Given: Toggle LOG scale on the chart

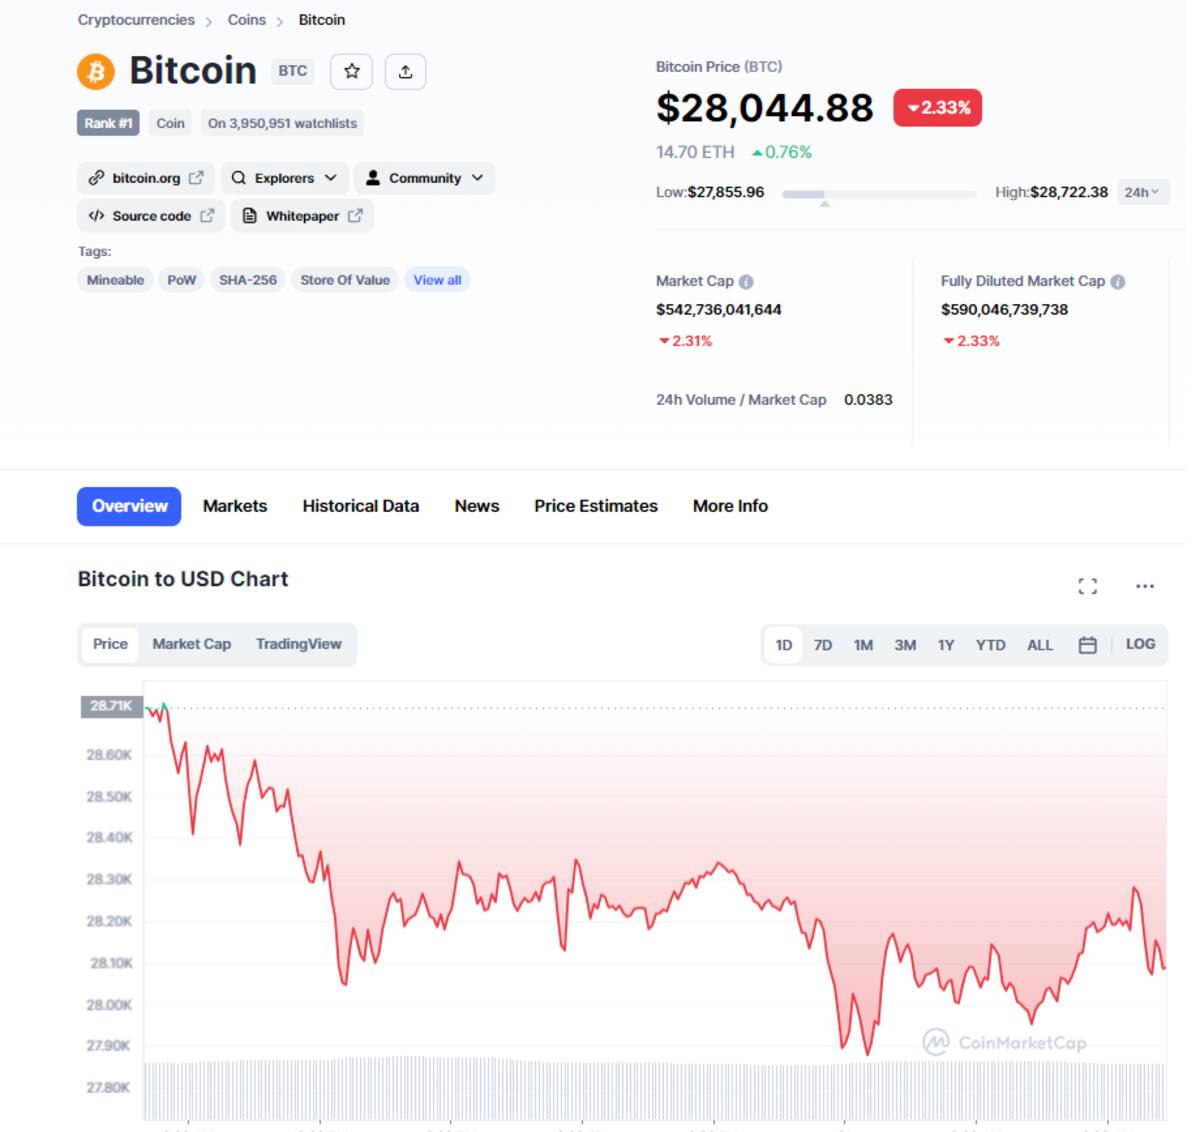Looking at the screenshot, I should 1140,644.
